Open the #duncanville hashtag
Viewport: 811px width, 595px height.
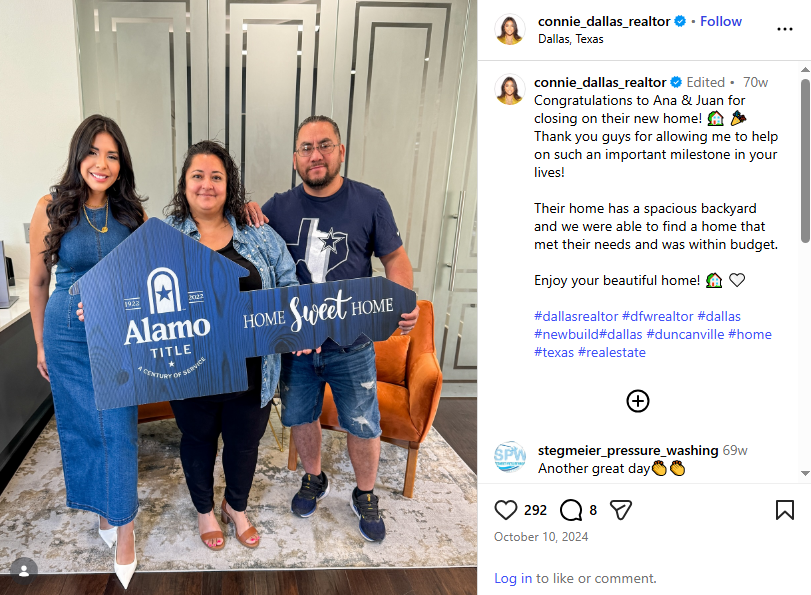[x=685, y=334]
